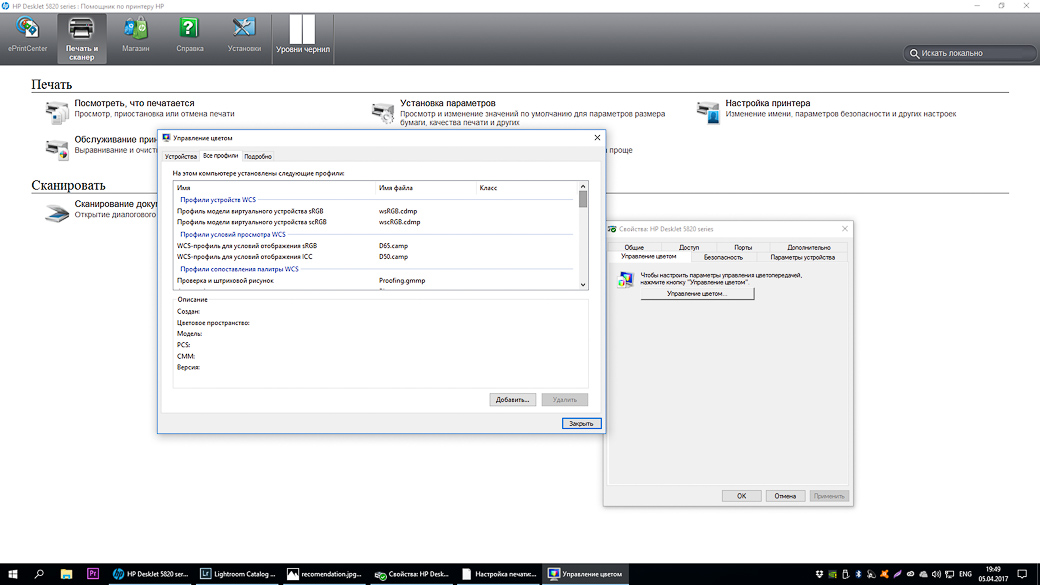Click the Закрыть button
Image resolution: width=1040 pixels, height=585 pixels.
[x=582, y=423]
